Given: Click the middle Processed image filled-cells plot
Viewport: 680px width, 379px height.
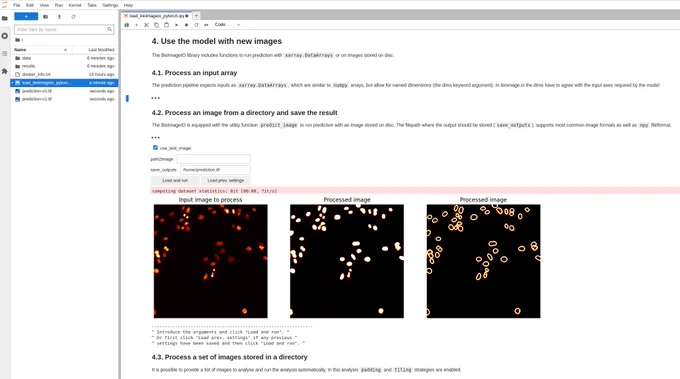Looking at the screenshot, I should click(x=347, y=261).
